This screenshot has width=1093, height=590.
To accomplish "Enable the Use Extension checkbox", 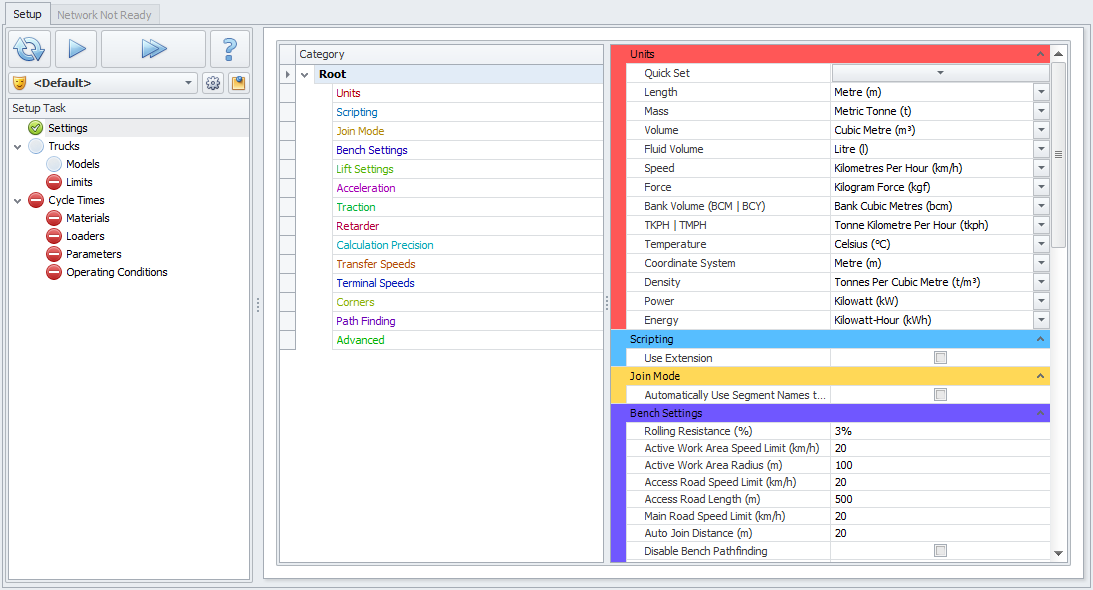I will pos(940,358).
